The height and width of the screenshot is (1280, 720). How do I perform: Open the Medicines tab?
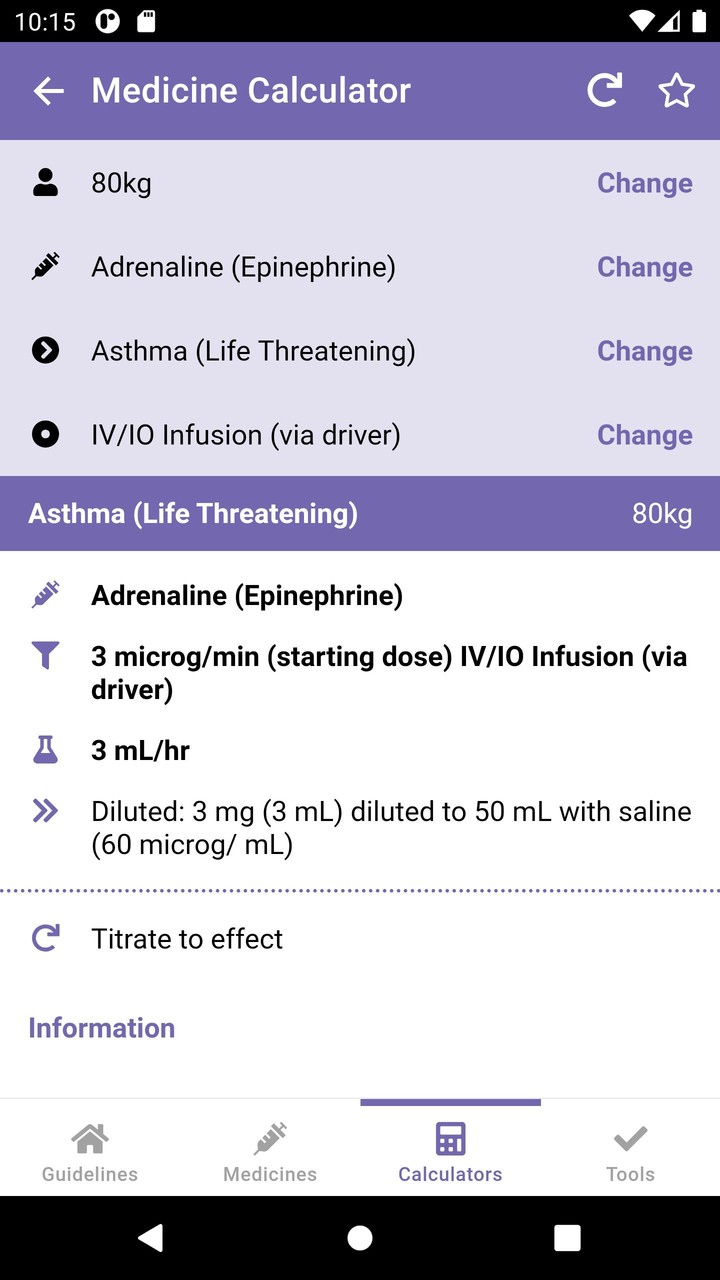(x=269, y=1148)
